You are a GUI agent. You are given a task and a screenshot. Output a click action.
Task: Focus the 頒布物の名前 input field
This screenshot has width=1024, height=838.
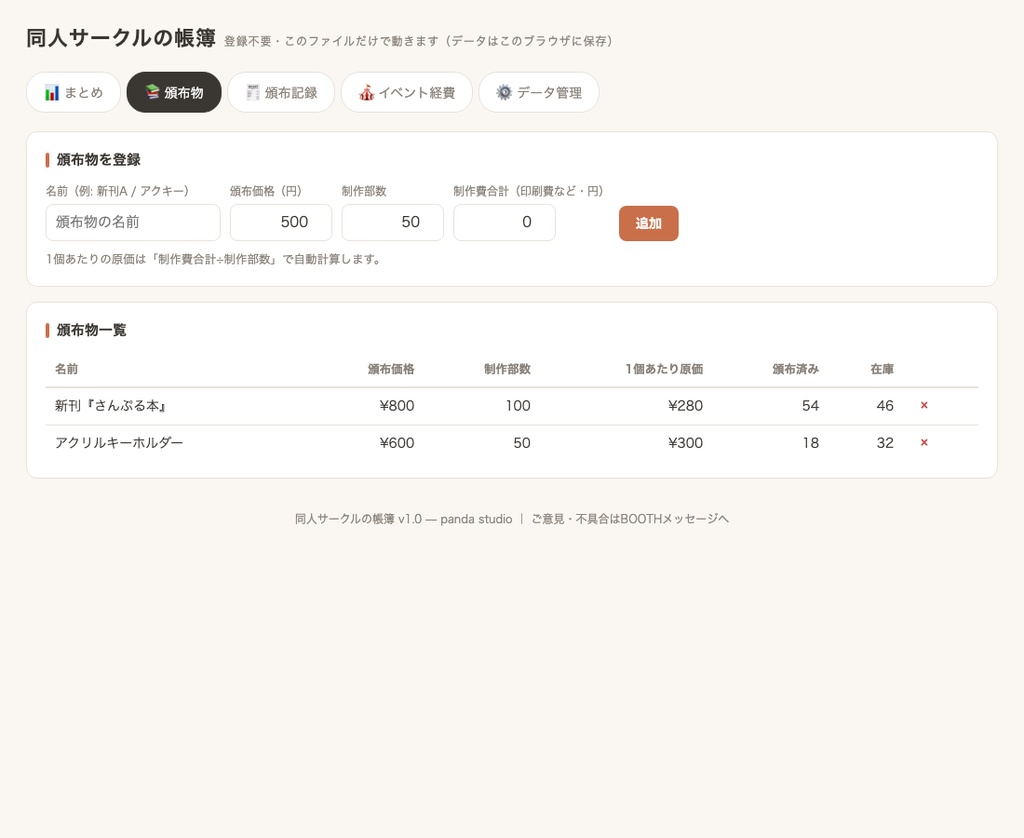pyautogui.click(x=133, y=222)
